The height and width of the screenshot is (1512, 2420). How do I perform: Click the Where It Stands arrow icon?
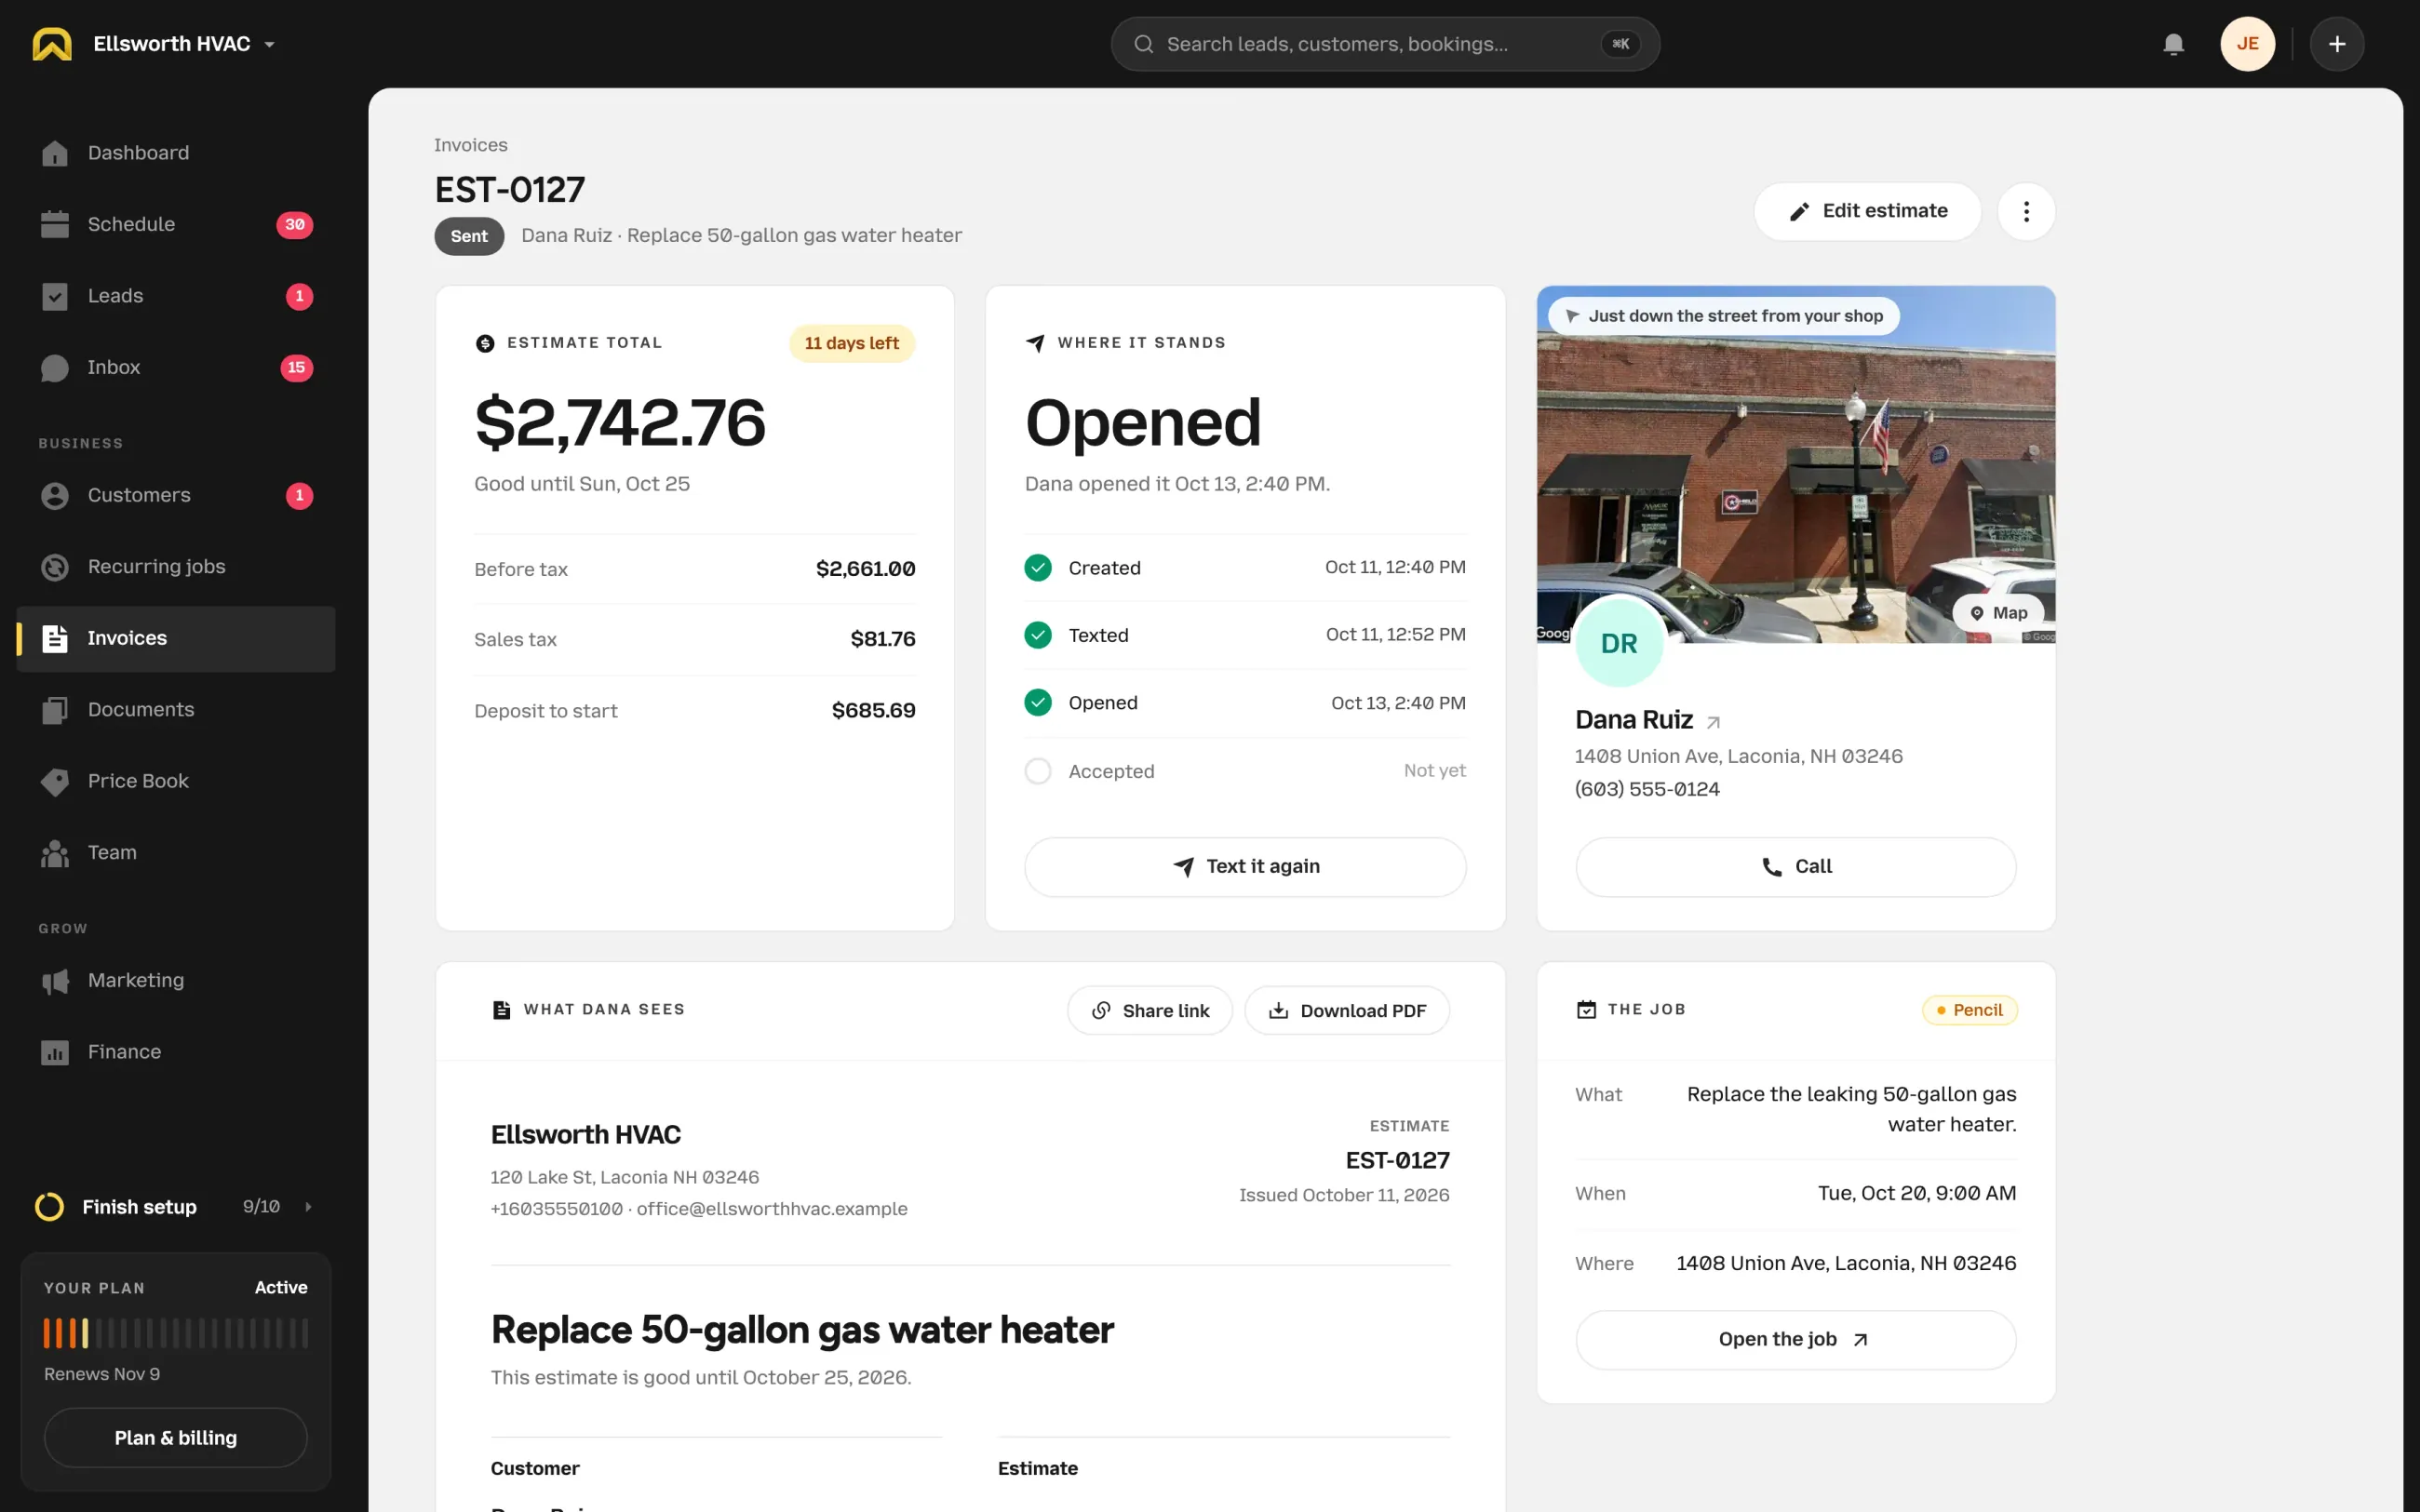point(1035,343)
